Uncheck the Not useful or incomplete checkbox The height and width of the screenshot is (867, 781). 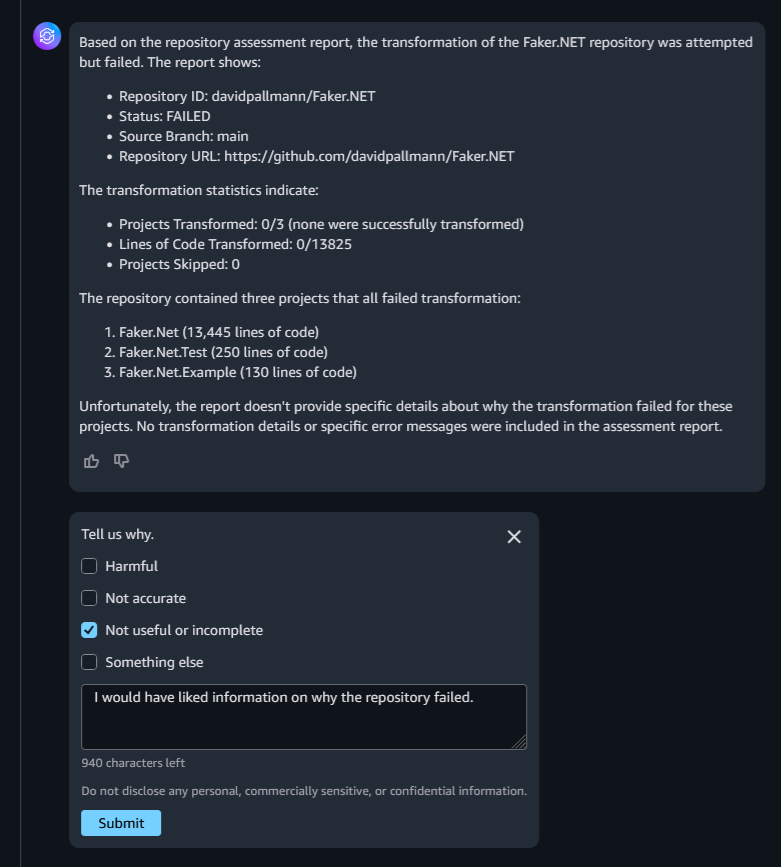[89, 630]
